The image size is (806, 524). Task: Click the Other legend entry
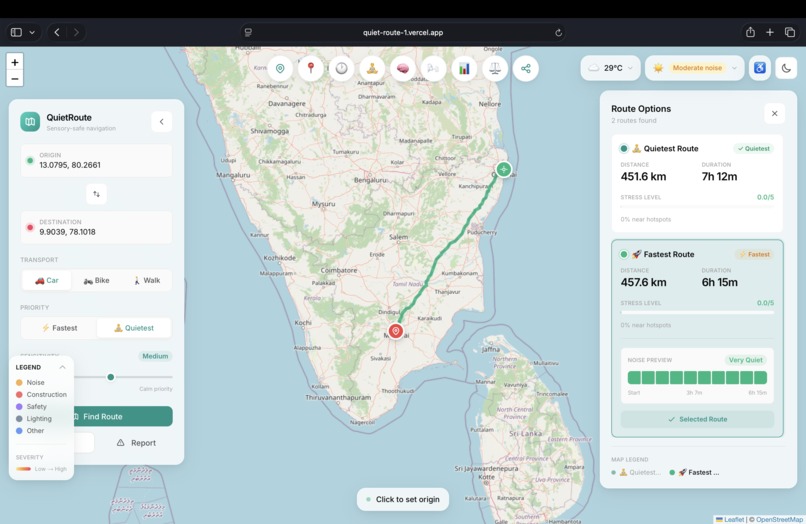pos(30,430)
